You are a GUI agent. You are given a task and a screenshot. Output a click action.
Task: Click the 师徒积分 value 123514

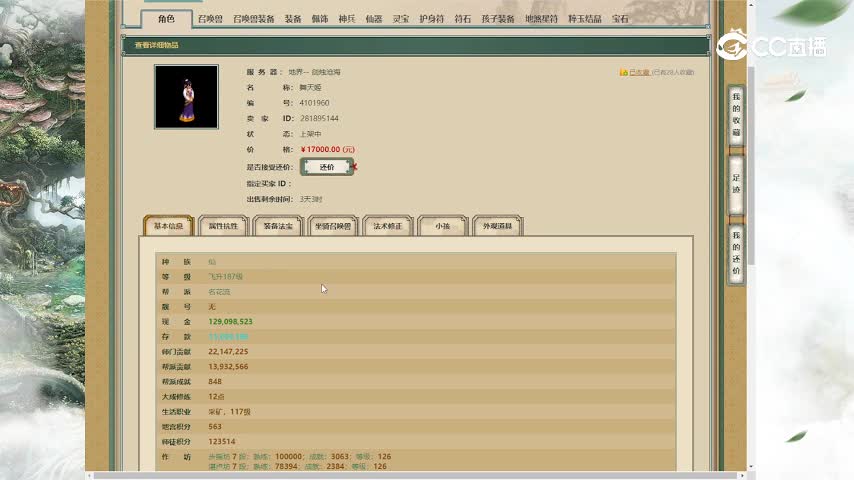(x=222, y=441)
